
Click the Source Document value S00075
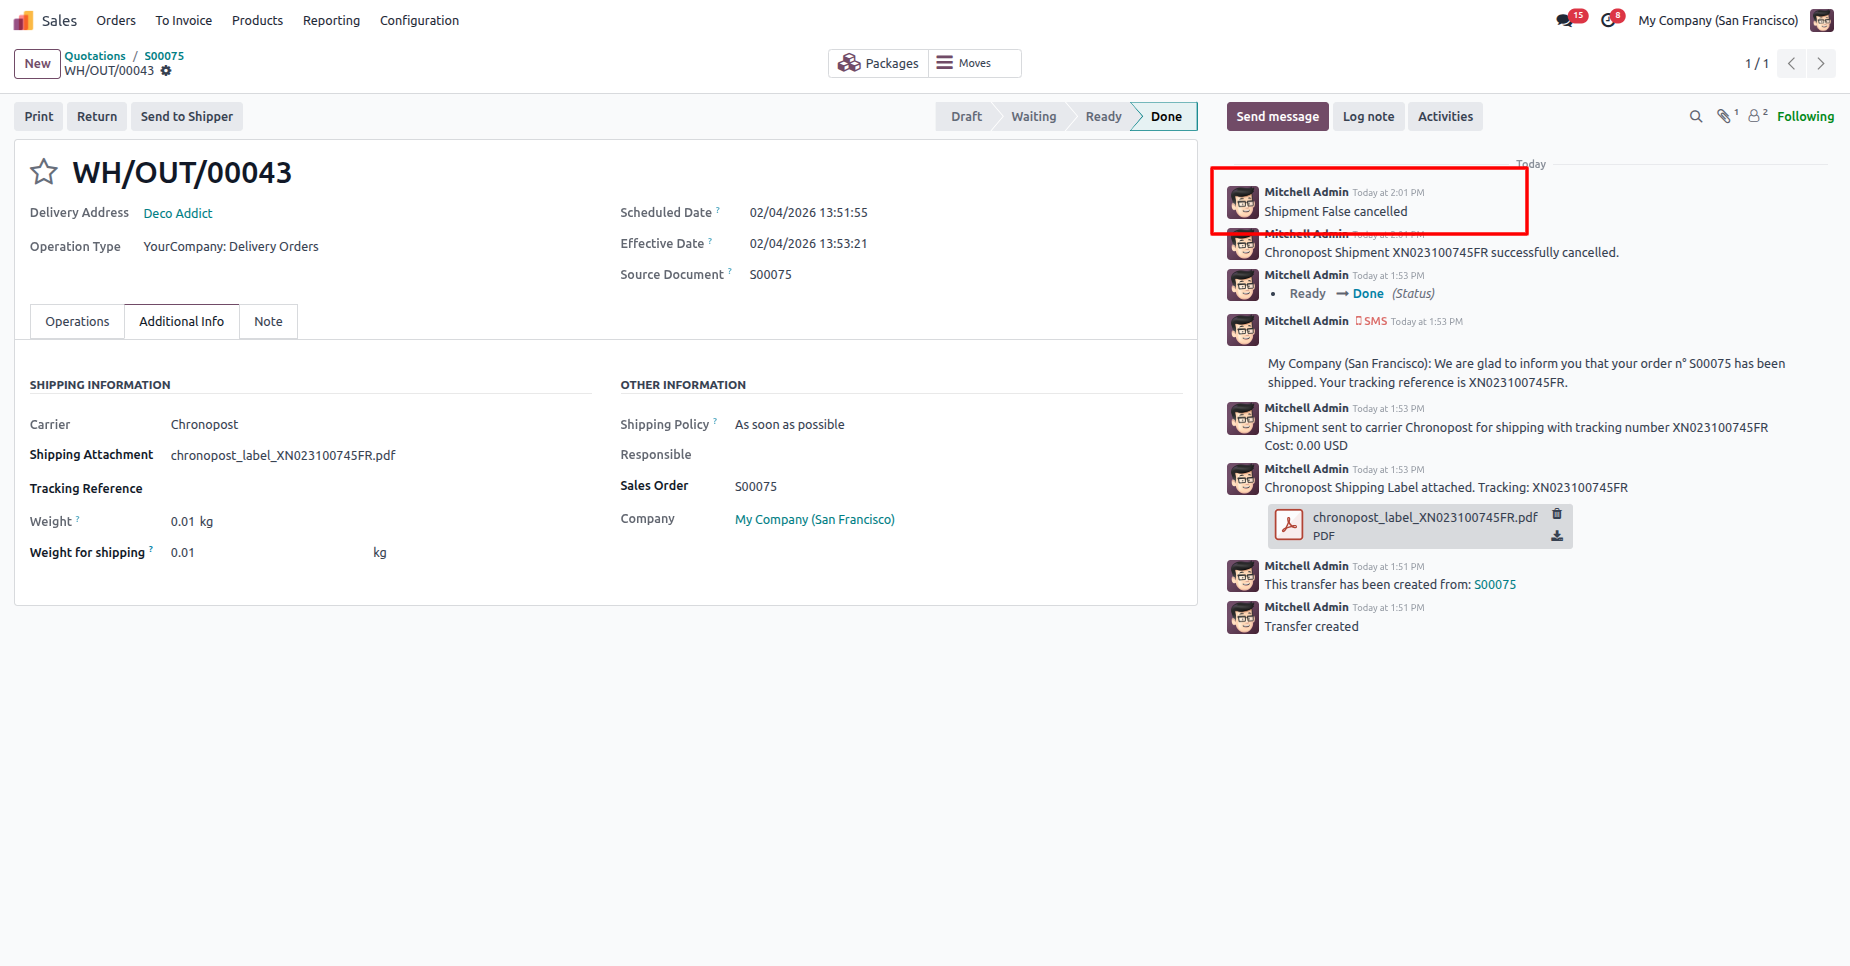[771, 275]
